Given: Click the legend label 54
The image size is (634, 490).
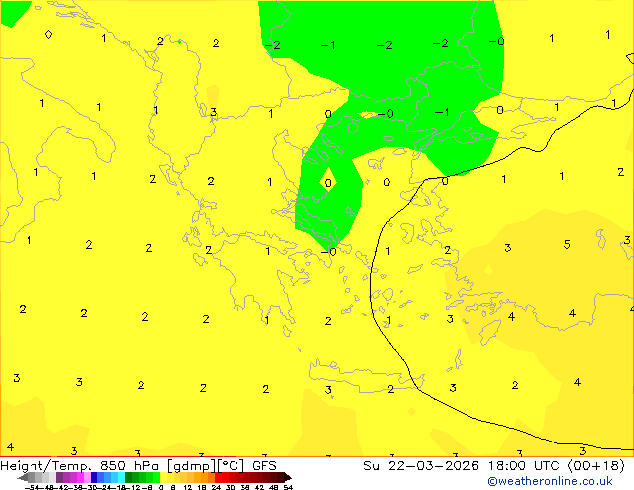Looking at the screenshot, I should click(x=288, y=488).
